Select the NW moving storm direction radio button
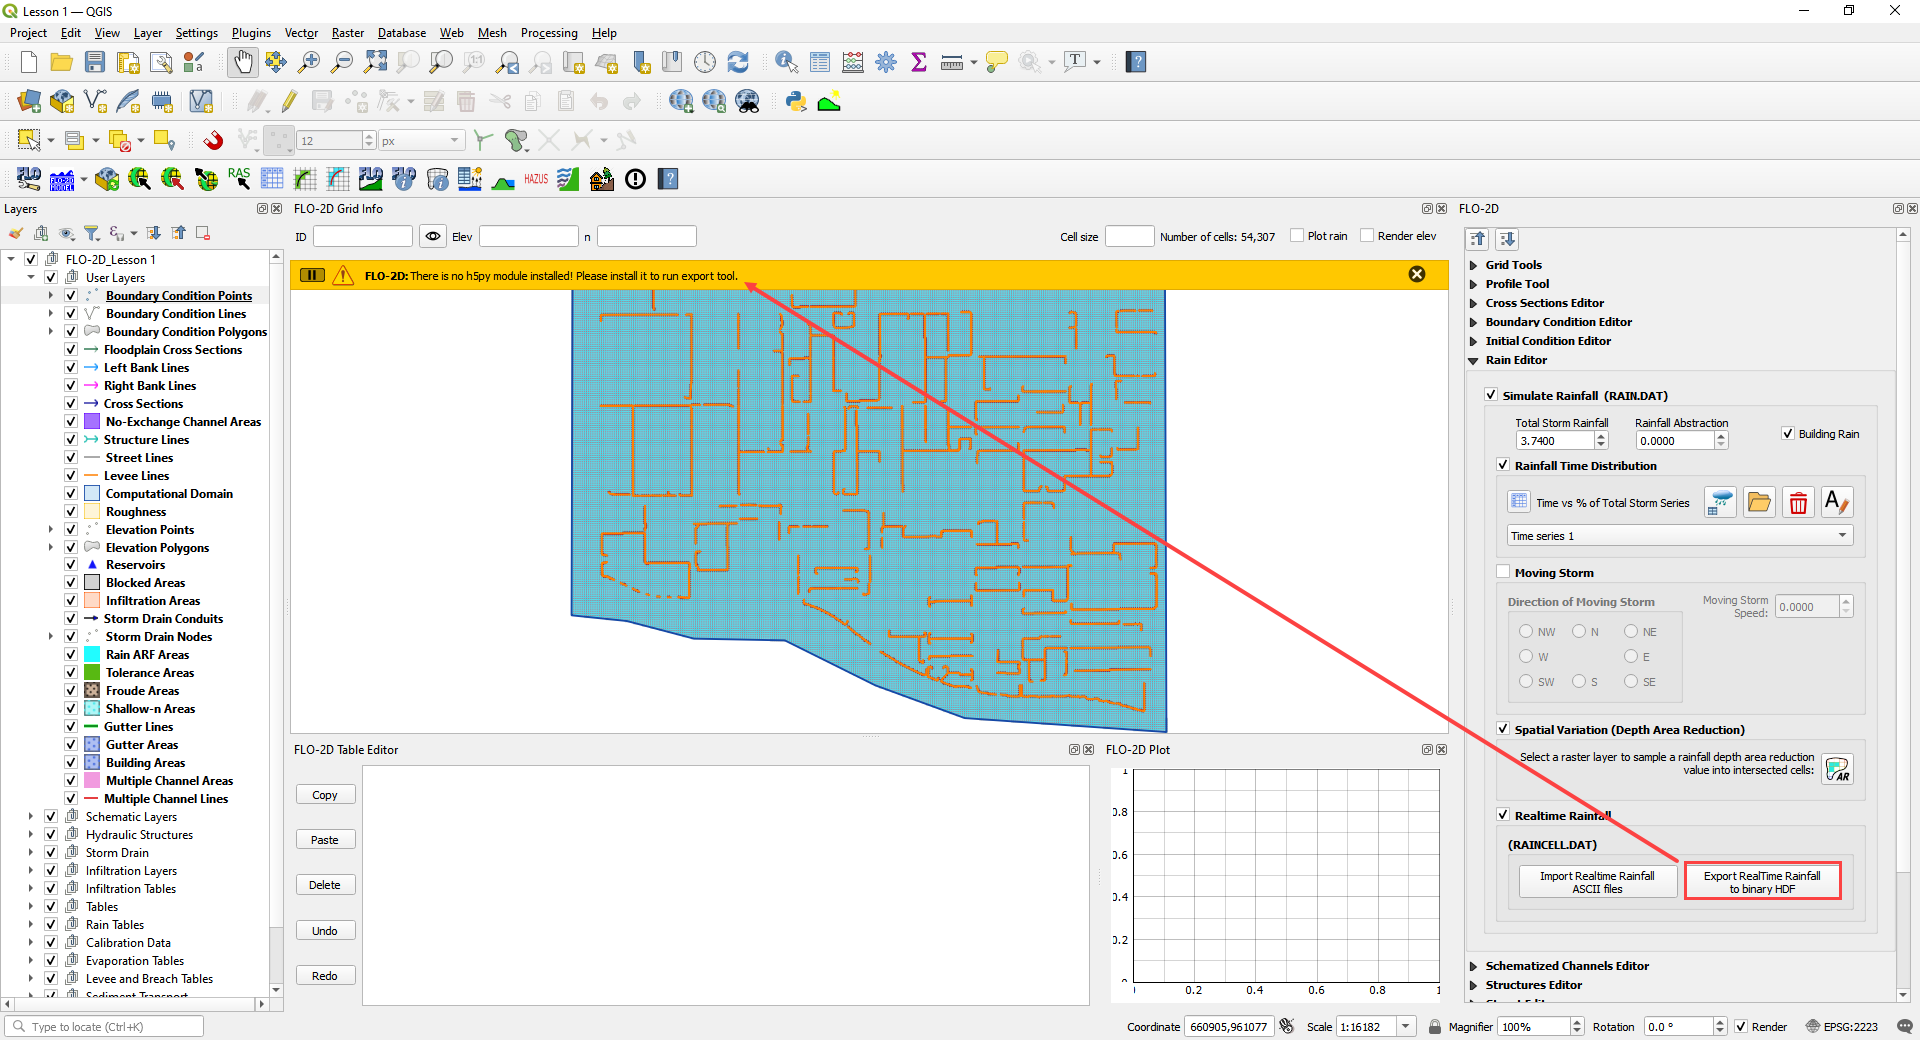Screen dimensions: 1920x1040 1525,631
